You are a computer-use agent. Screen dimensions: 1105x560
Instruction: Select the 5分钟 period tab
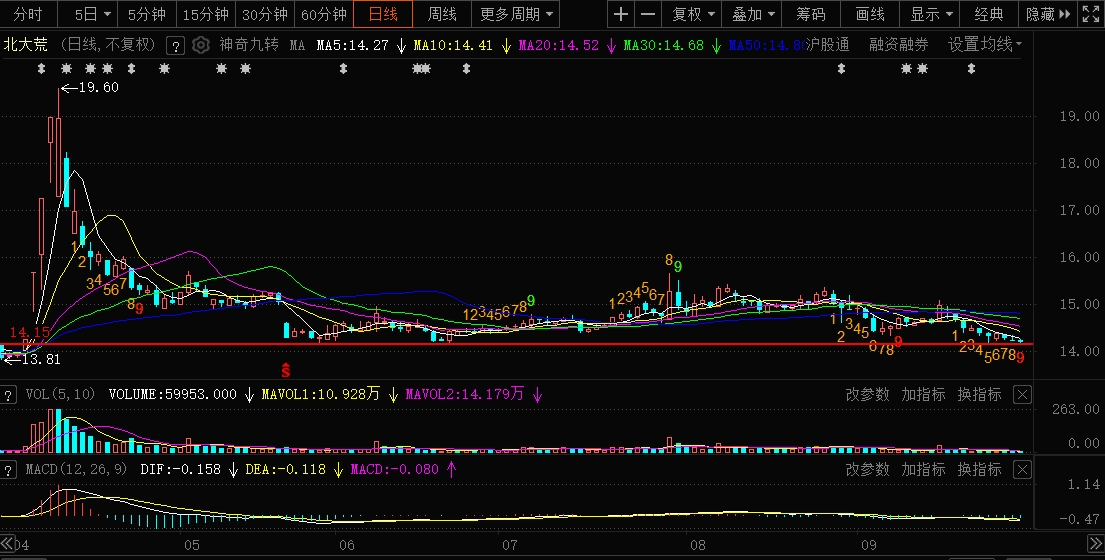coord(147,14)
